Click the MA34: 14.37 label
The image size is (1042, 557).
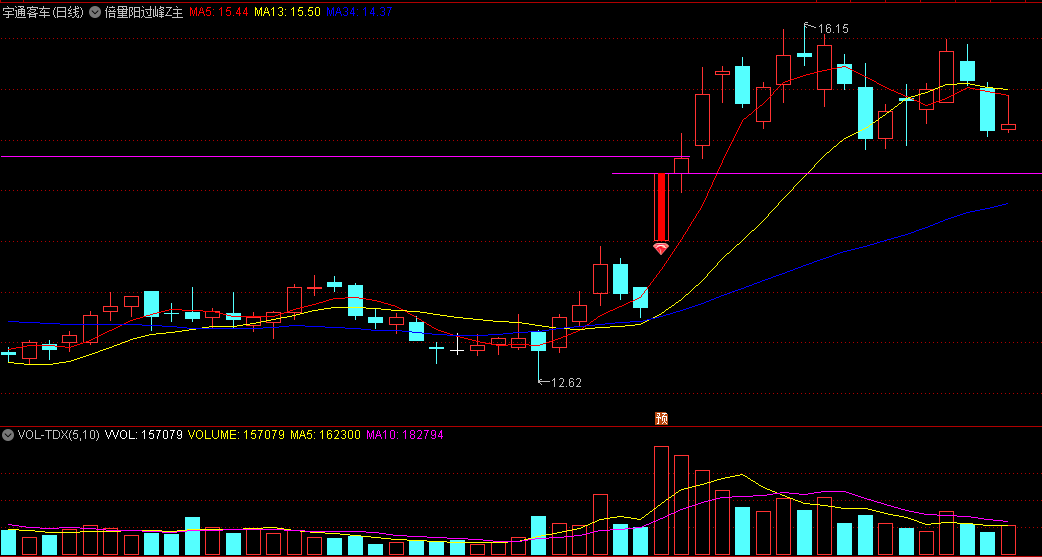[360, 13]
